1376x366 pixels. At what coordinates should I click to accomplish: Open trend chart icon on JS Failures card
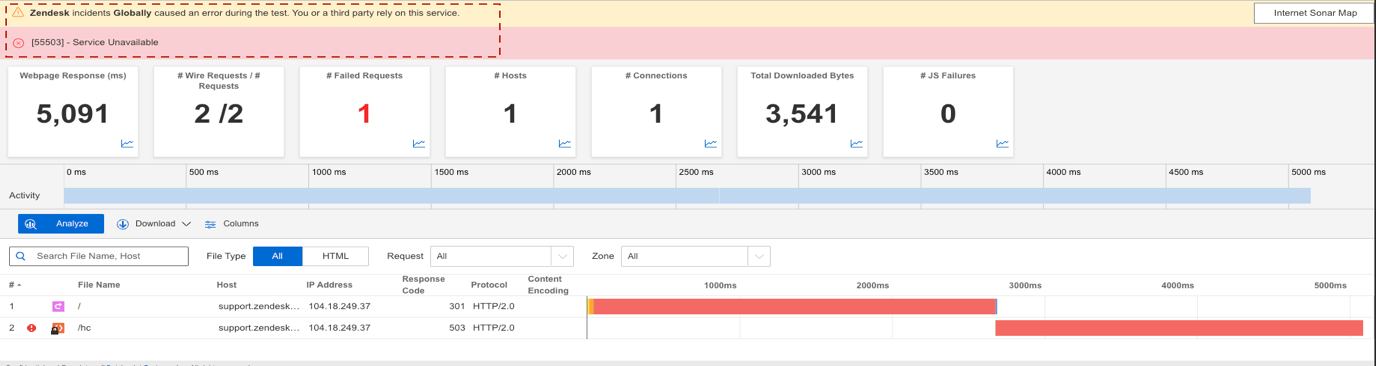click(1003, 144)
